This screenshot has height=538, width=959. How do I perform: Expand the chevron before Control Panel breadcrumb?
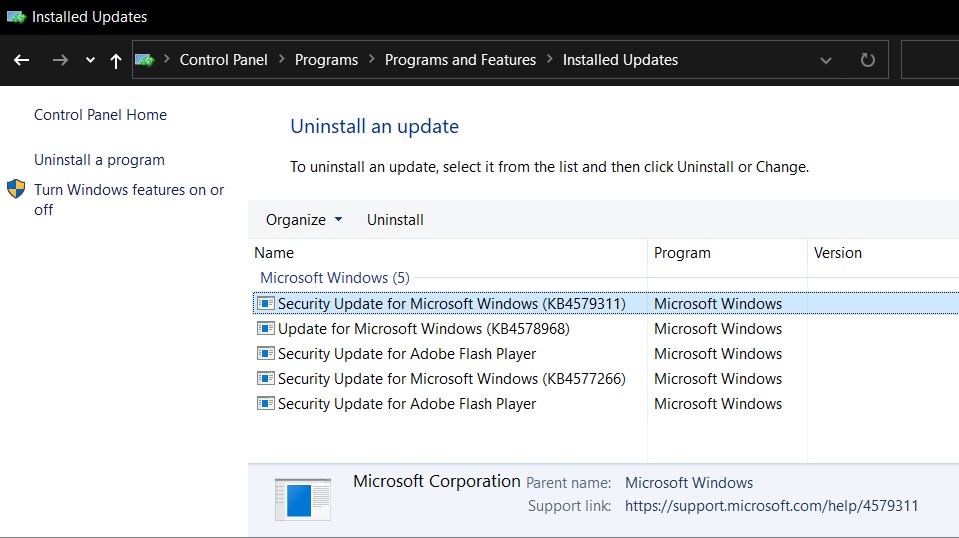point(166,59)
